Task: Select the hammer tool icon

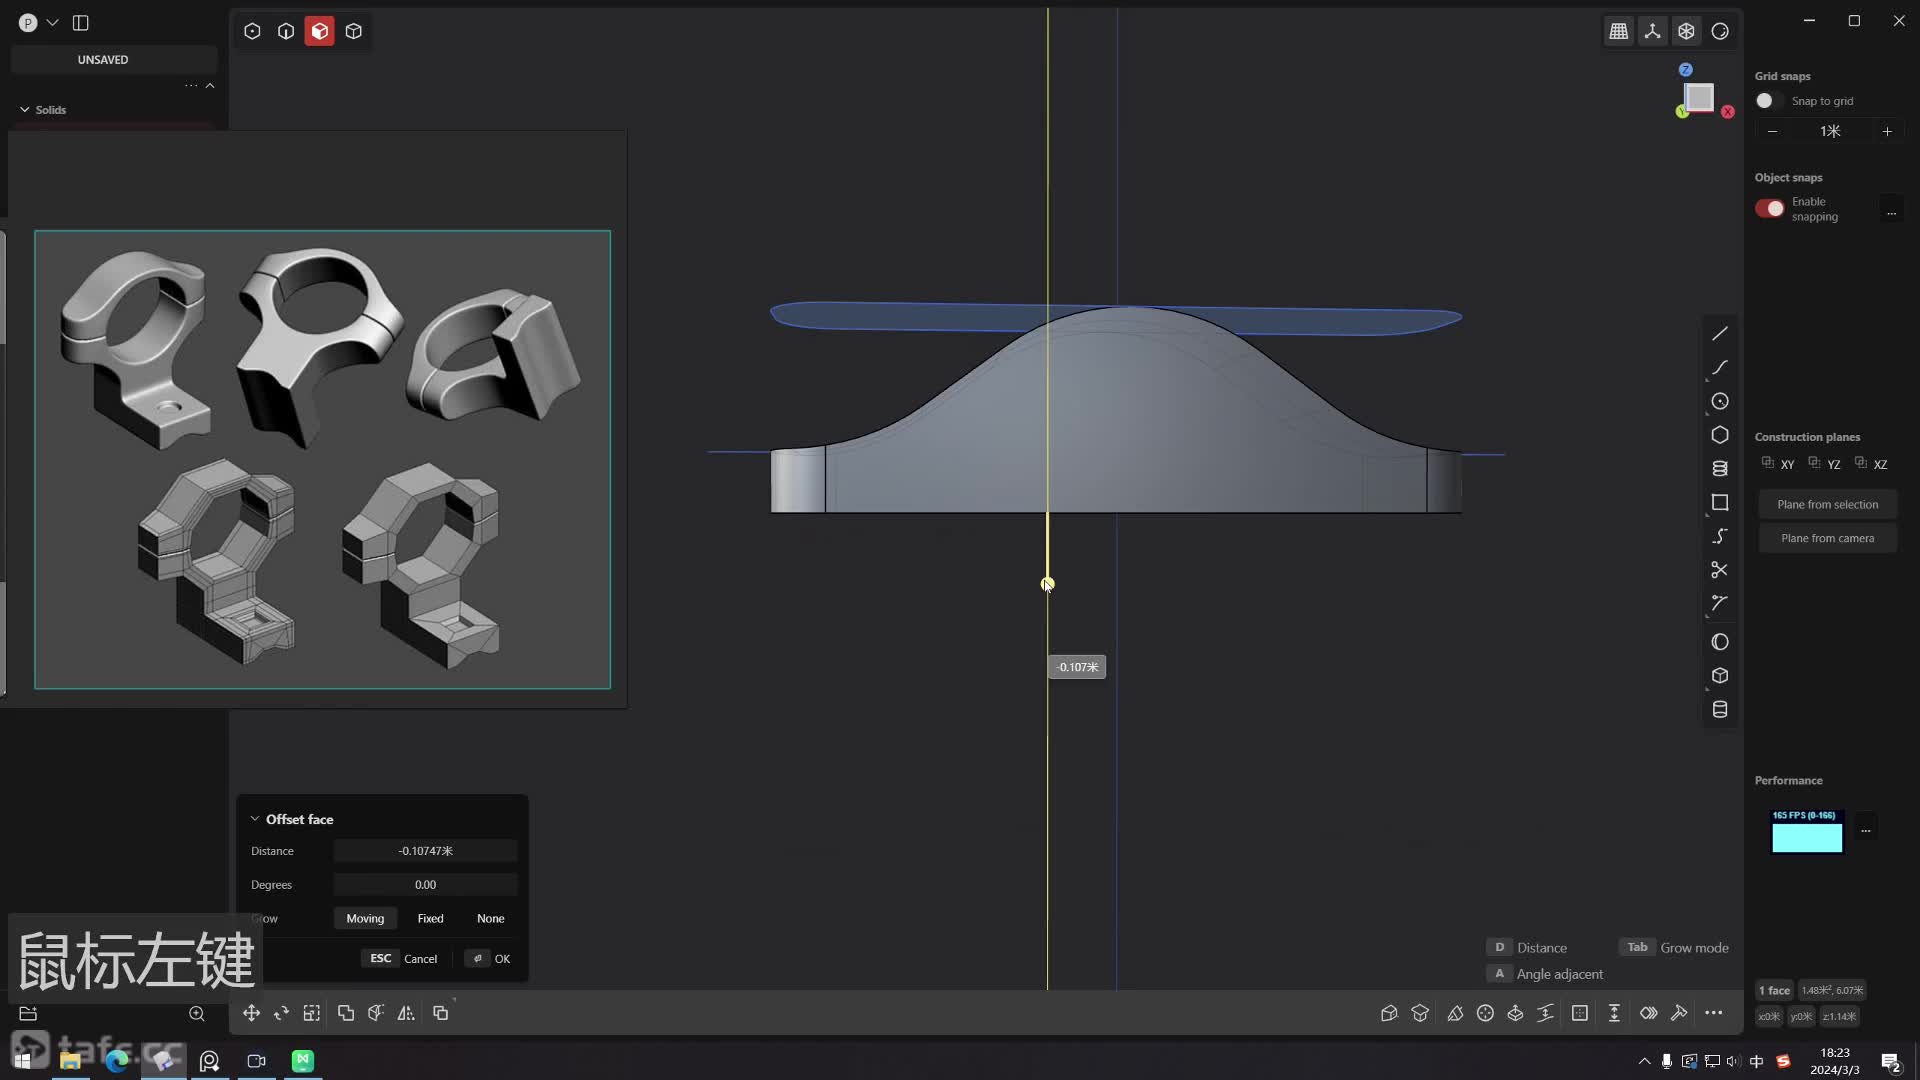Action: click(x=1679, y=1014)
